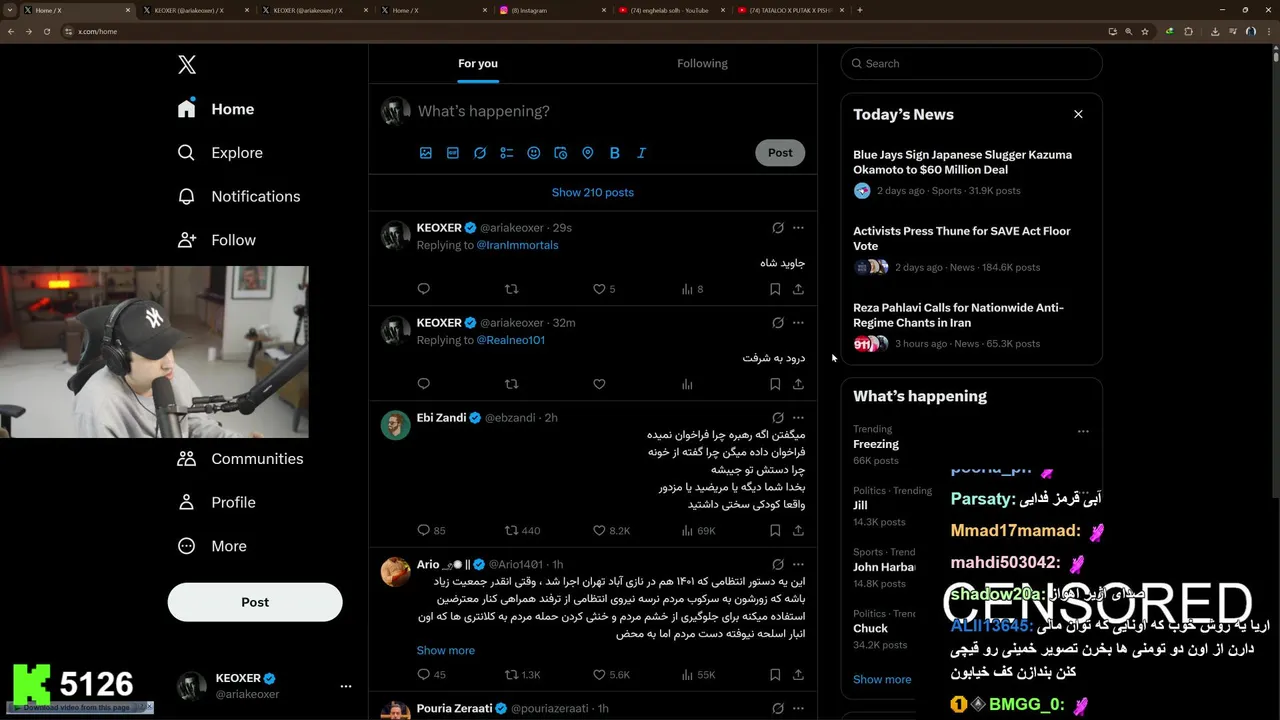Screen dimensions: 1280x720
Task: Bookmark Ebi Zandi's post
Action: click(775, 531)
